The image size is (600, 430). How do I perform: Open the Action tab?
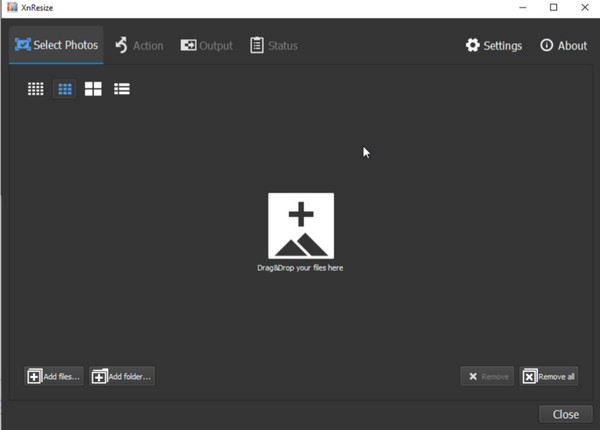138,45
